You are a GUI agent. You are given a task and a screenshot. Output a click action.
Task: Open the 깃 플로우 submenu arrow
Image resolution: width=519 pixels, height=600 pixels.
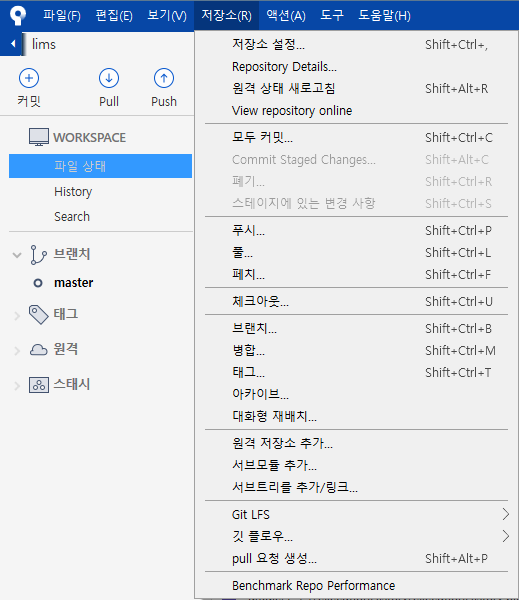[x=506, y=536]
